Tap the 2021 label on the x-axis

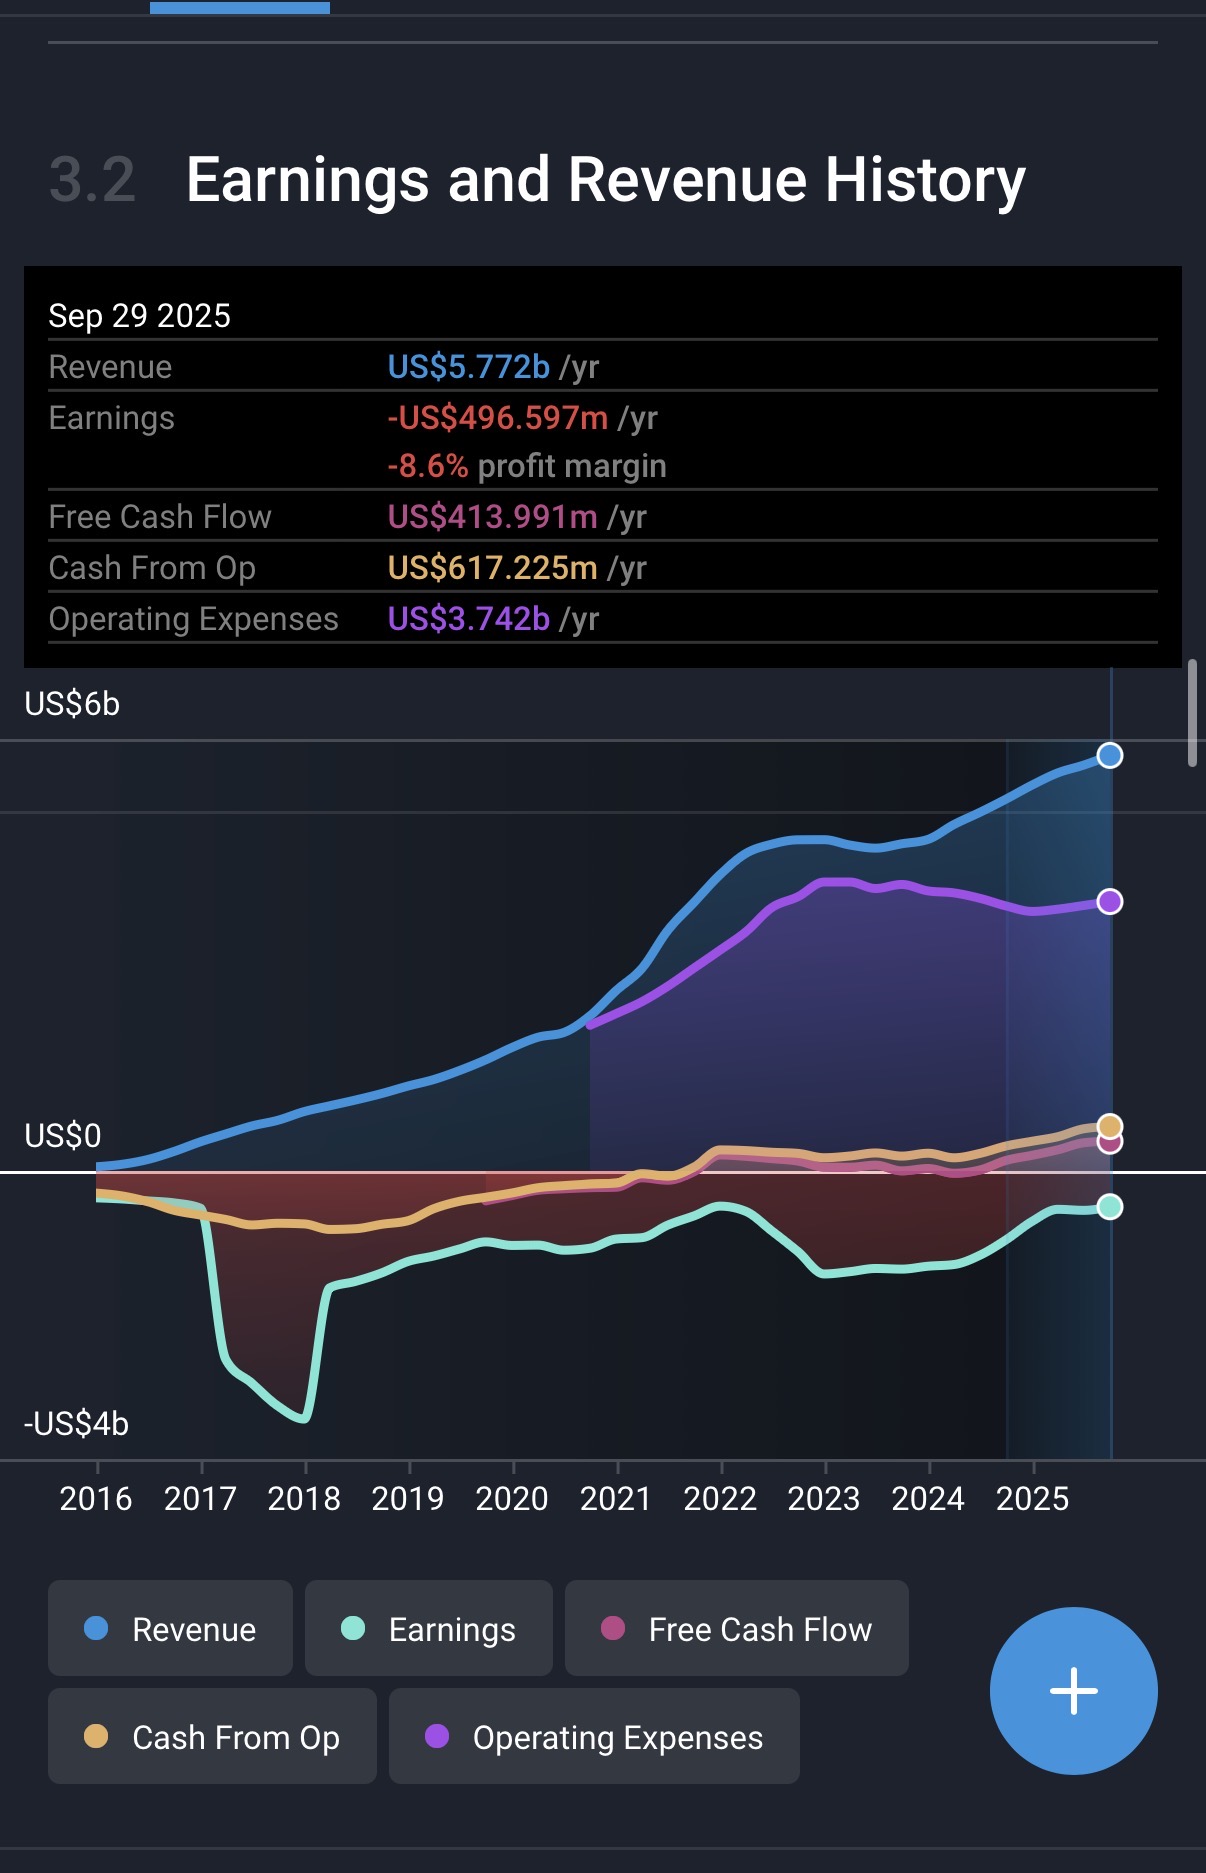click(x=616, y=1498)
